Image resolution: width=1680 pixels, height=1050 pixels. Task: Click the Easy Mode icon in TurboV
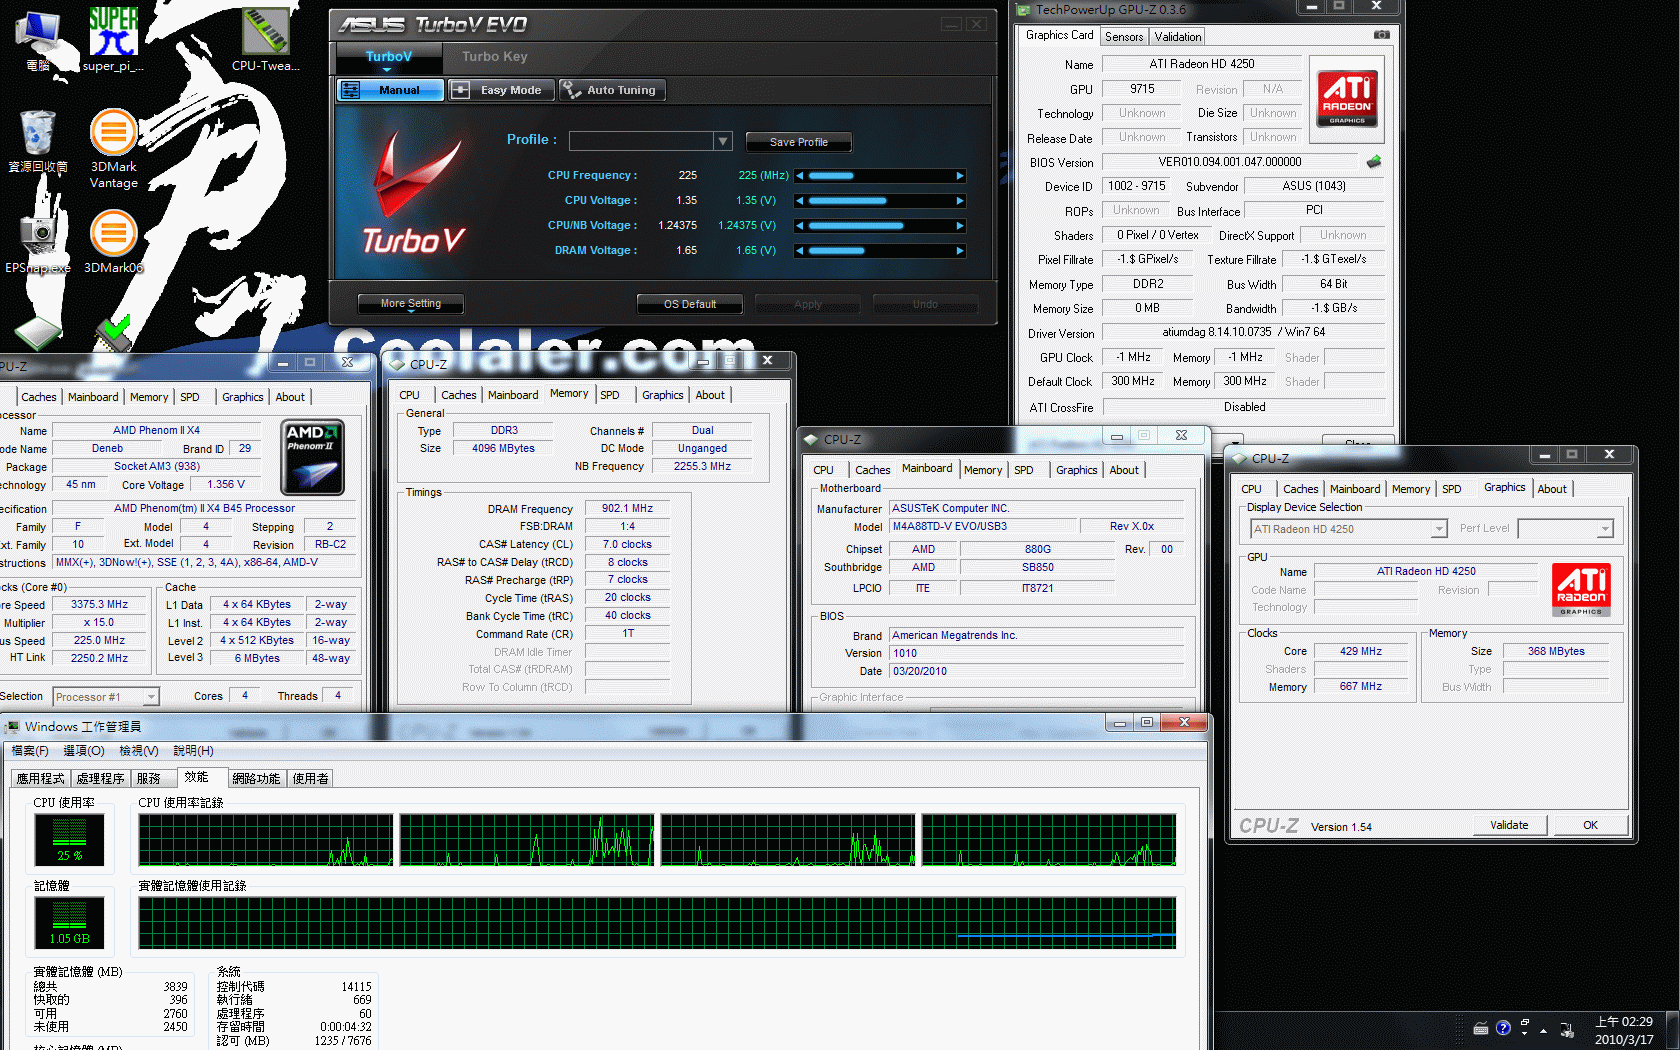[x=460, y=90]
